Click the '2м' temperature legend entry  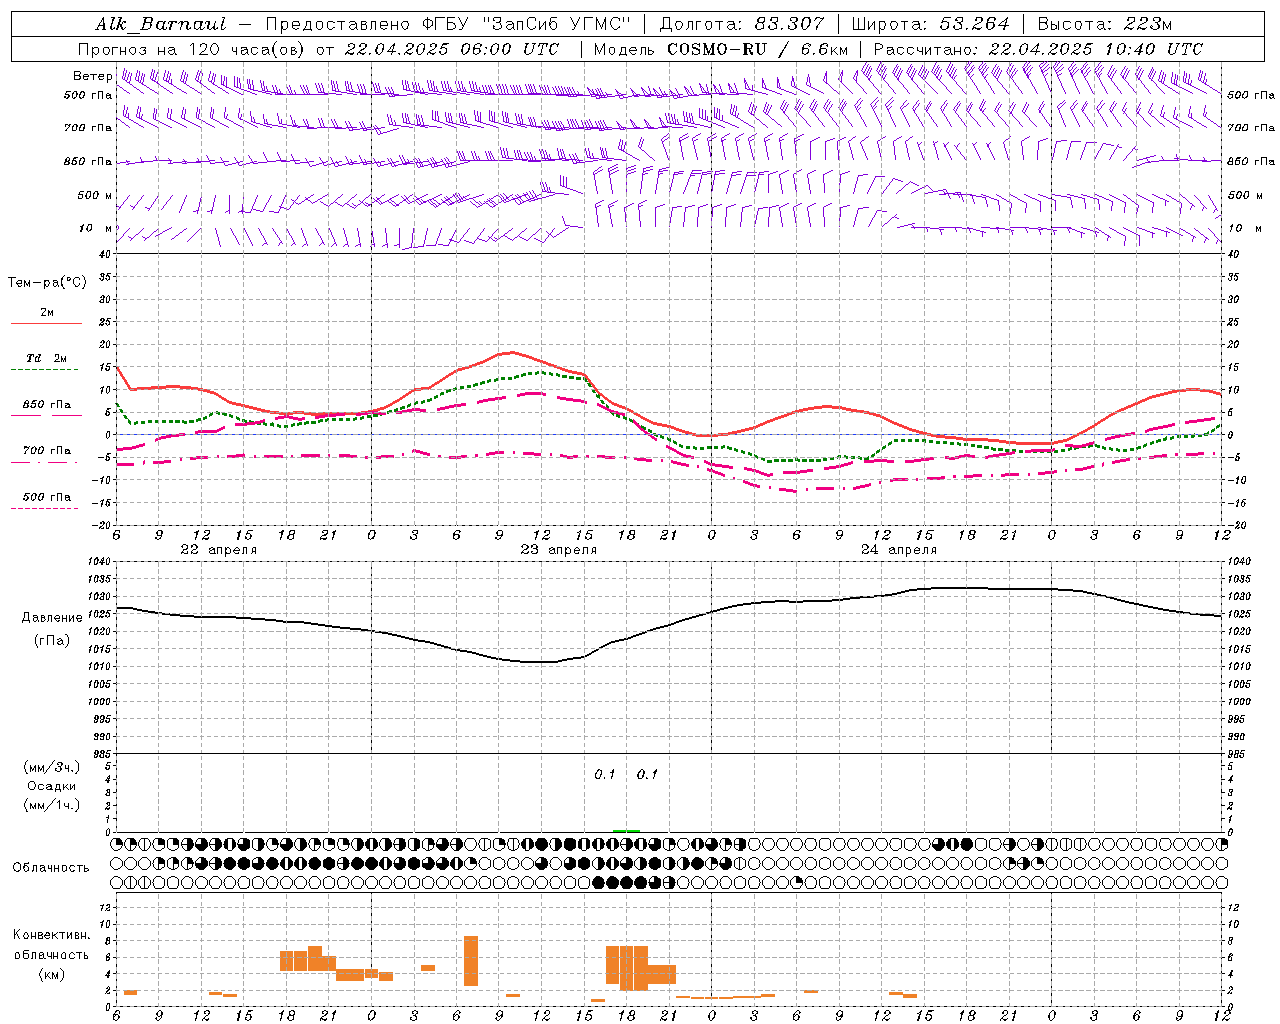[x=47, y=312]
